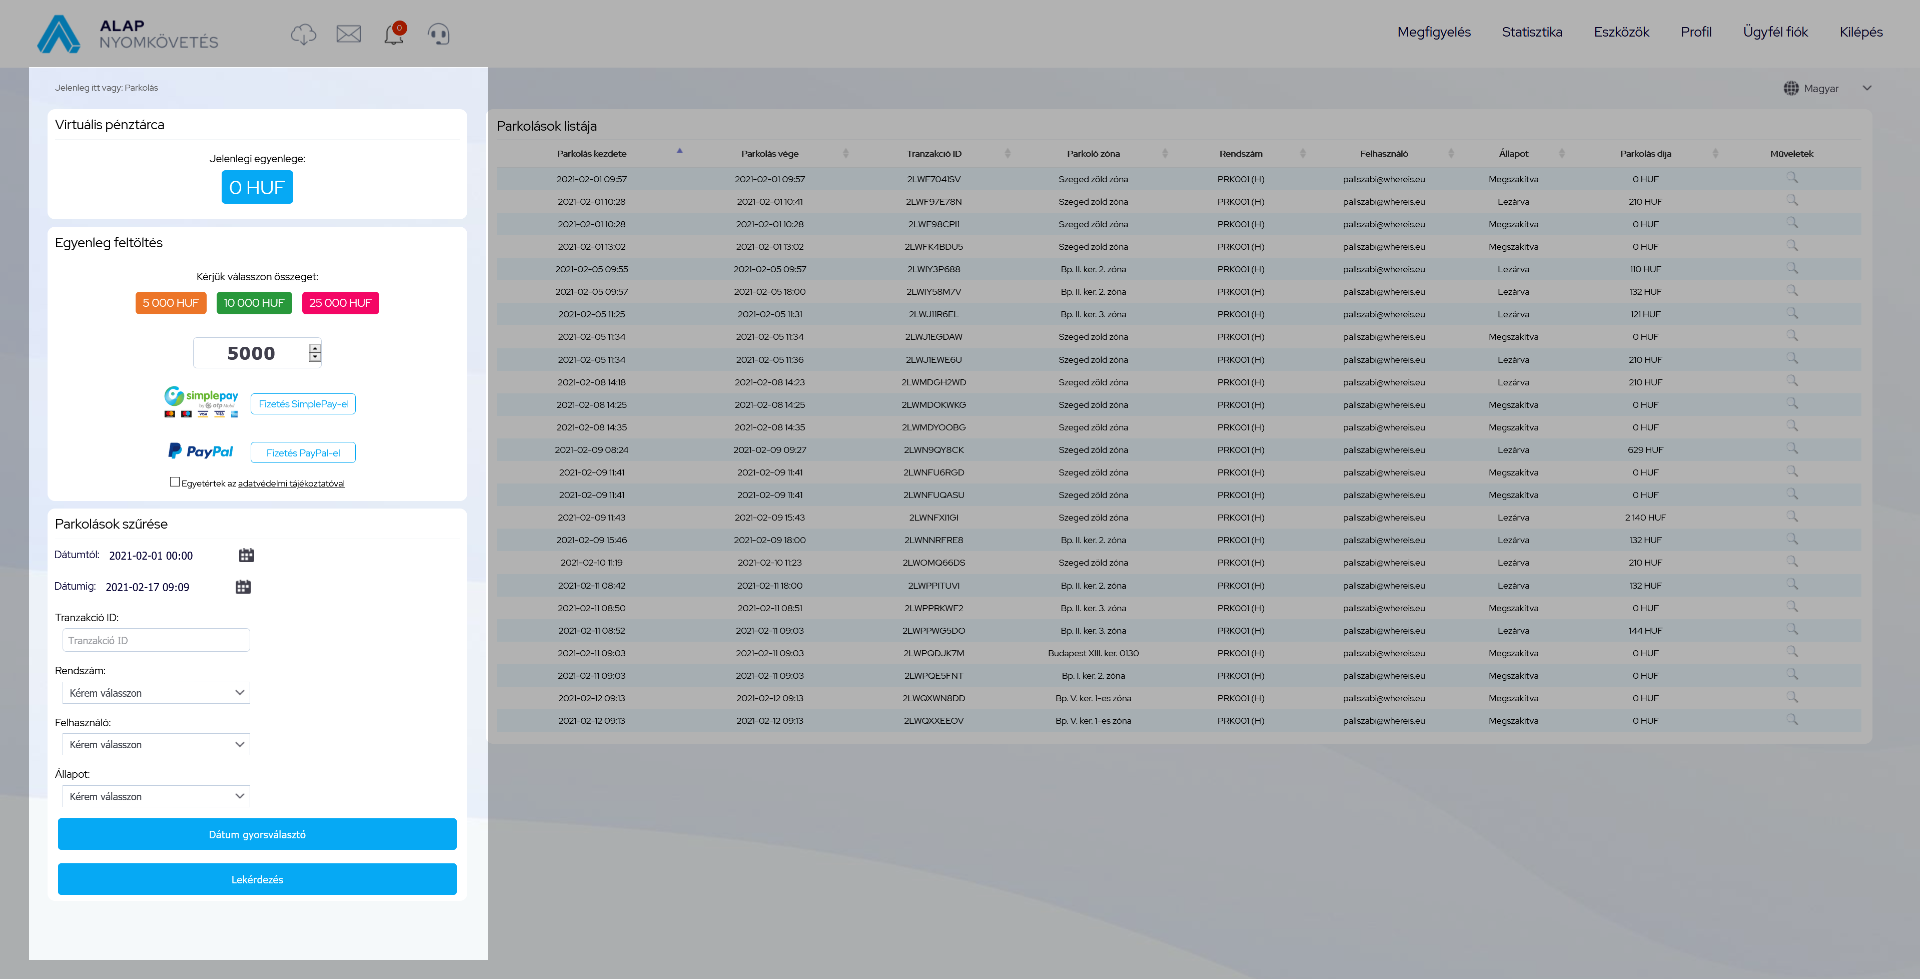Open the Statisztika menu

tap(1531, 32)
